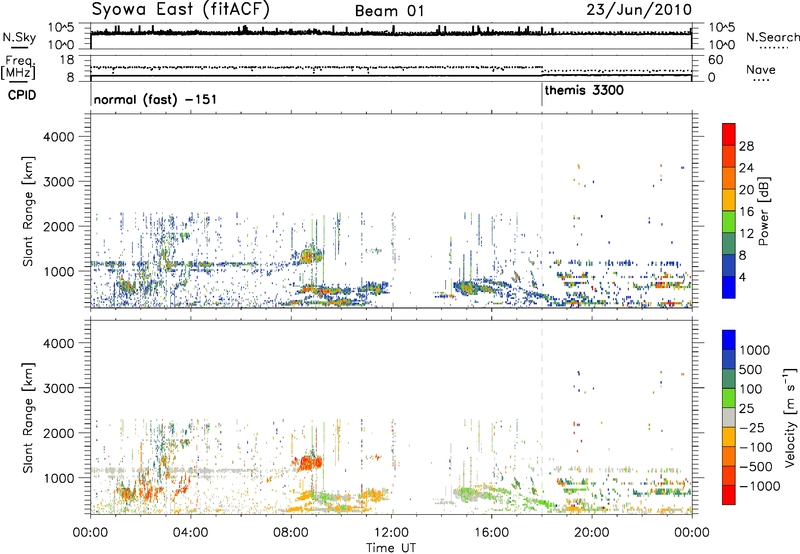This screenshot has height=554, width=800.
Task: Click the 'Time UT' axis label
Action: 391,548
